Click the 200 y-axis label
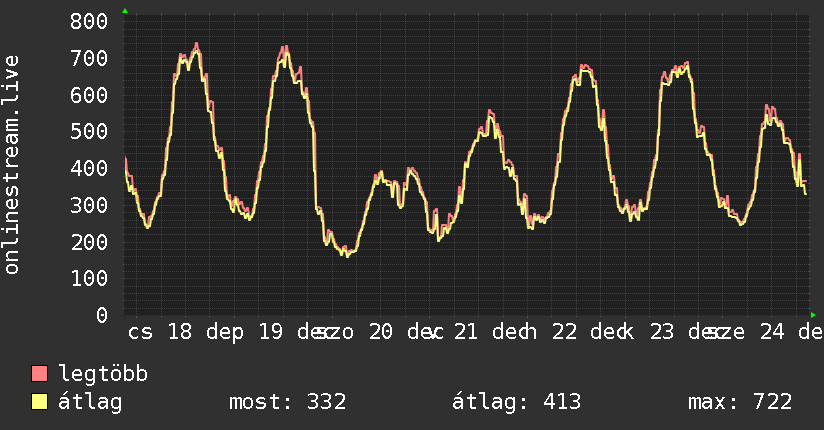The width and height of the screenshot is (824, 430). [89, 242]
